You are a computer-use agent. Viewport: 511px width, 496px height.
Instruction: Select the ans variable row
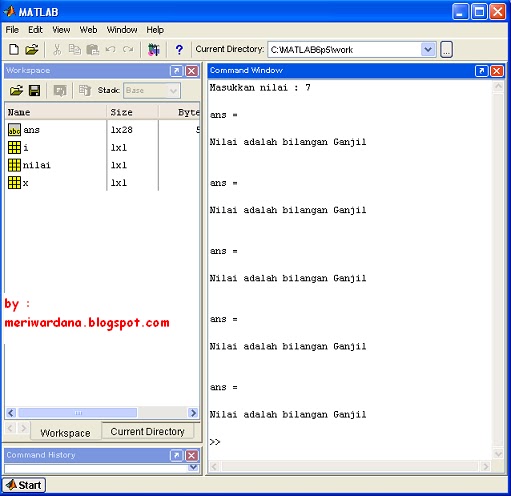103,130
